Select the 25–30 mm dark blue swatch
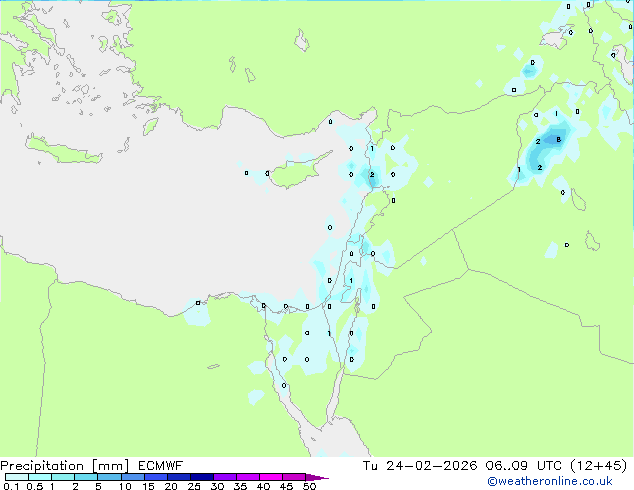Image resolution: width=634 pixels, height=490 pixels. point(201,477)
